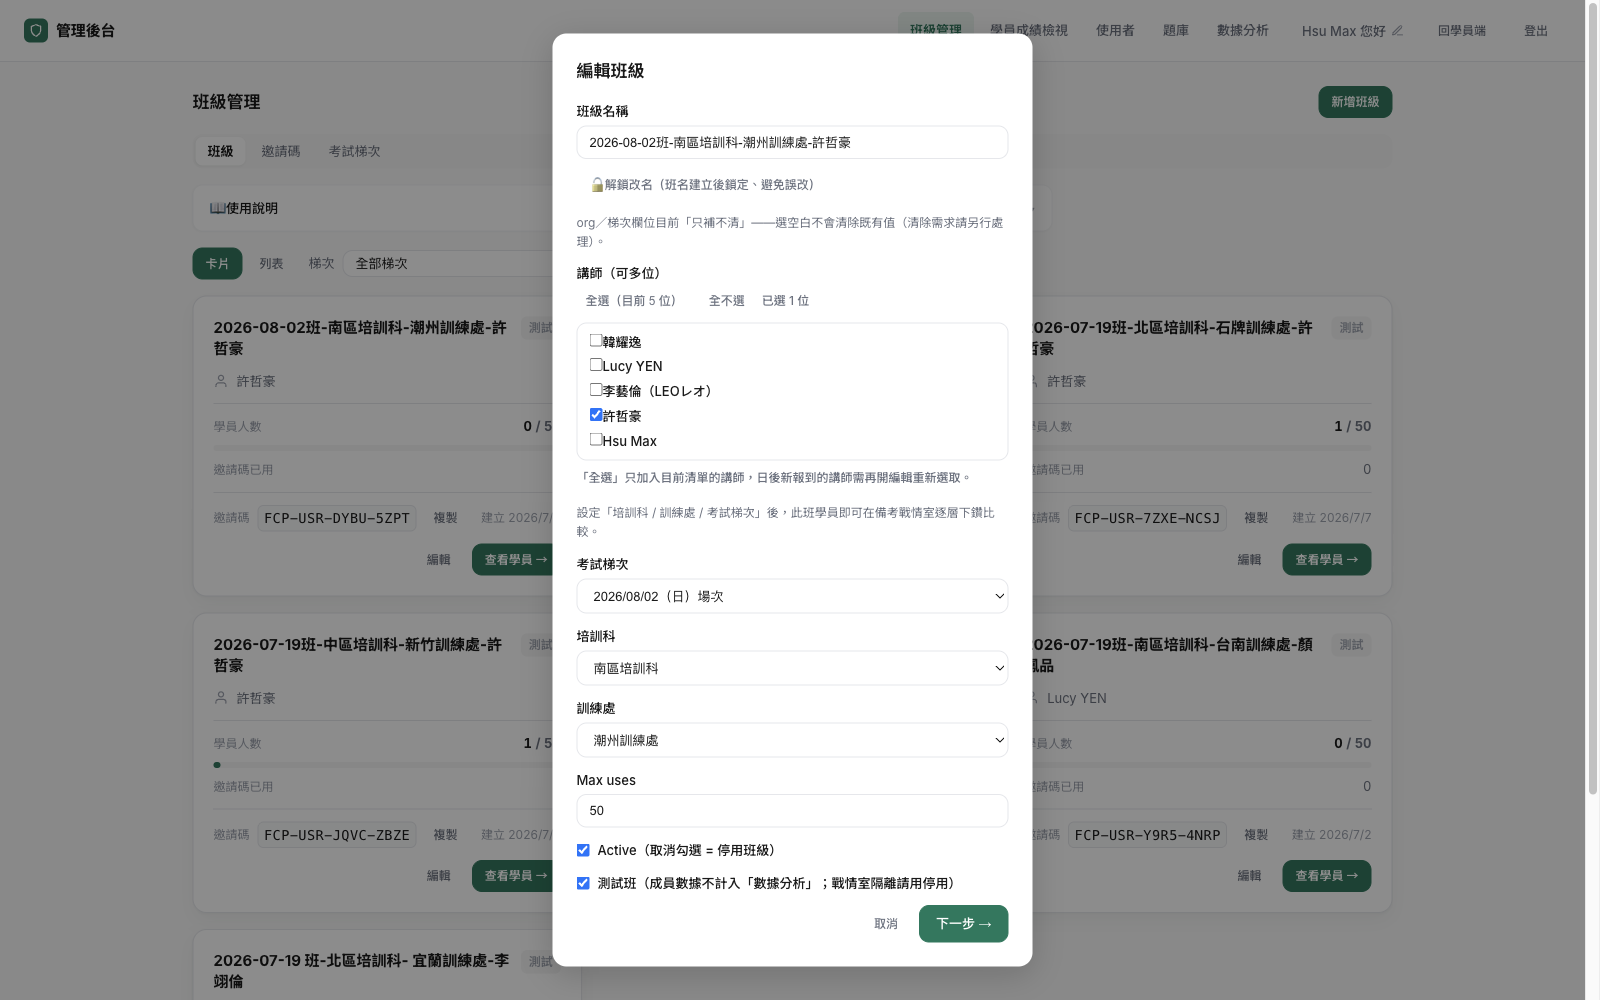
Task: Uncheck the 許哲豪 instructor checkbox
Action: (x=596, y=415)
